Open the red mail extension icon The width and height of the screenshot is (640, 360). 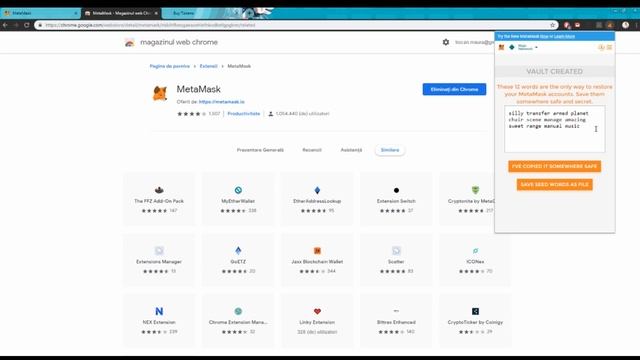point(577,25)
